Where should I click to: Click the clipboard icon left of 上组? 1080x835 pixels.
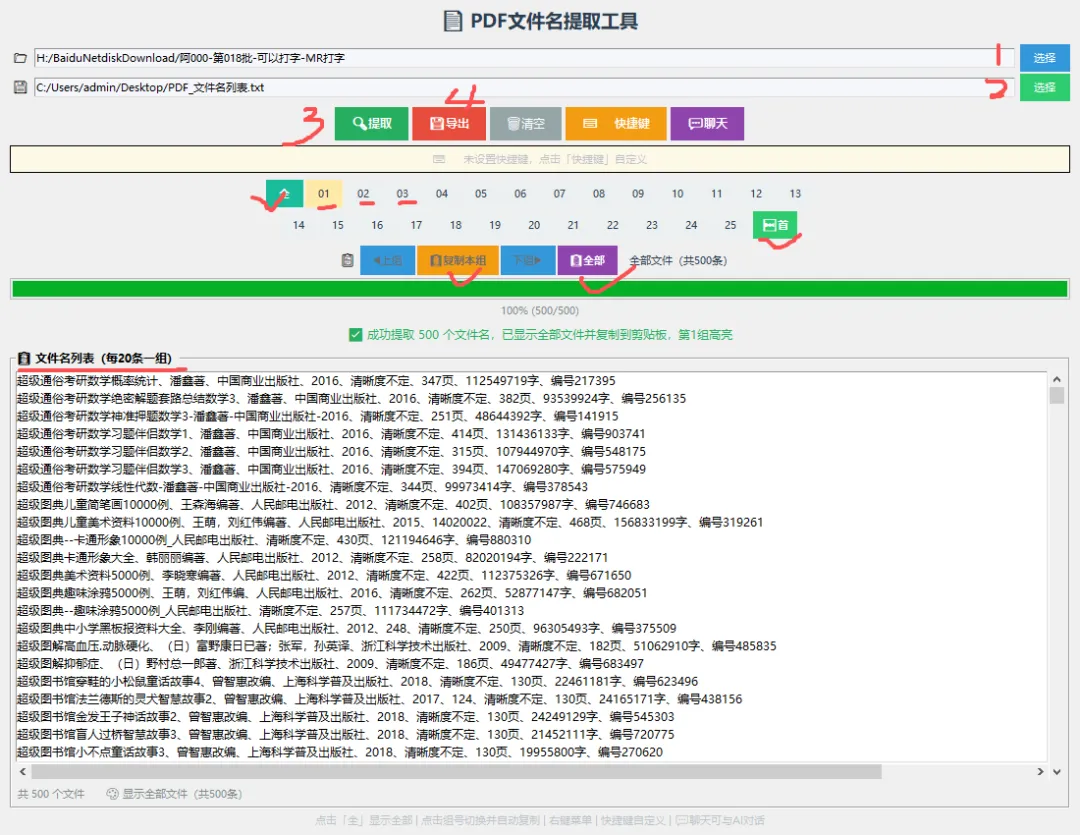click(x=348, y=260)
